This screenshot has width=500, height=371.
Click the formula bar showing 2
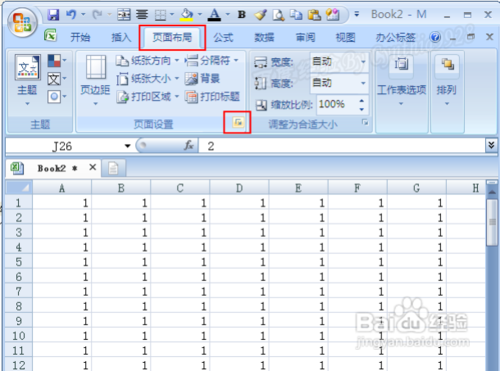tap(342, 146)
